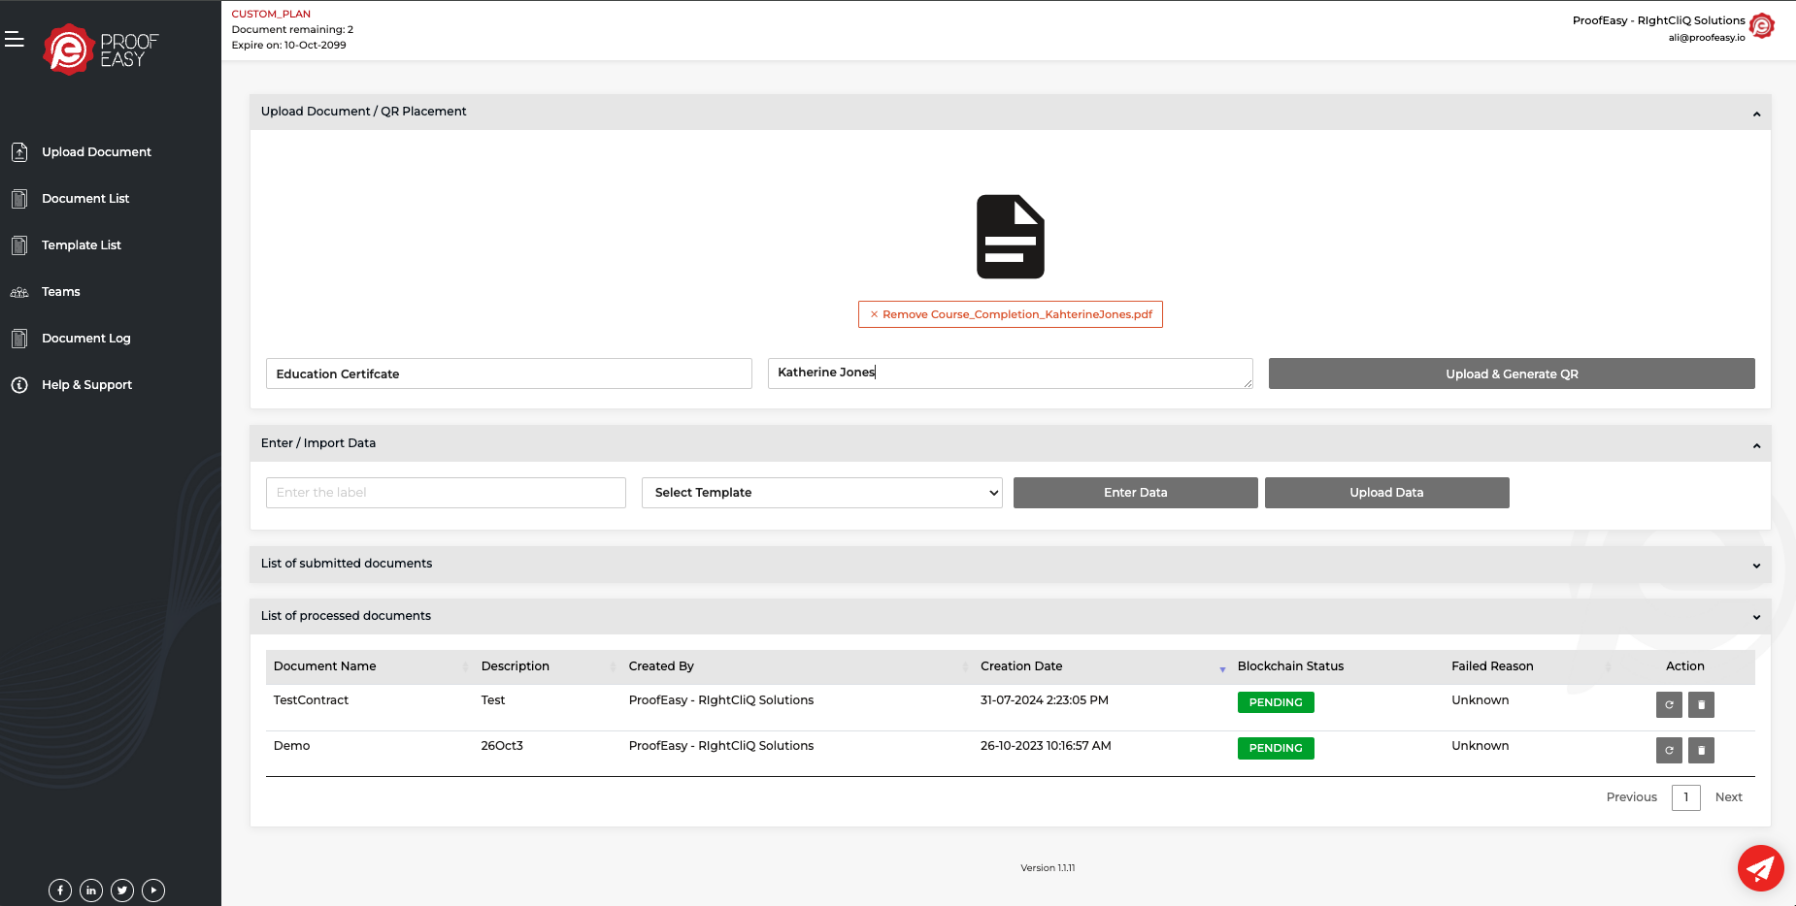Refresh status for TestContract row
The image size is (1796, 906).
coord(1669,705)
